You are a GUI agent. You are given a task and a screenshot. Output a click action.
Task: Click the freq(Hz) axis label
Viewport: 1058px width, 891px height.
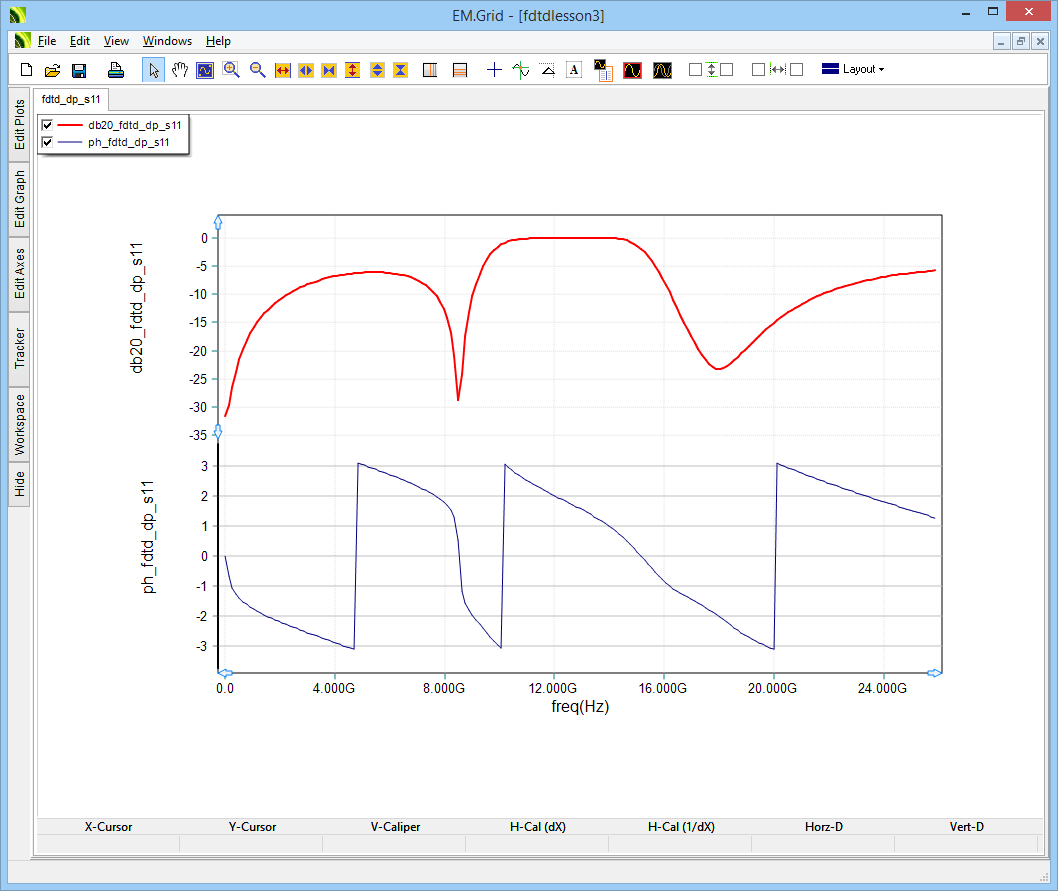click(x=580, y=706)
